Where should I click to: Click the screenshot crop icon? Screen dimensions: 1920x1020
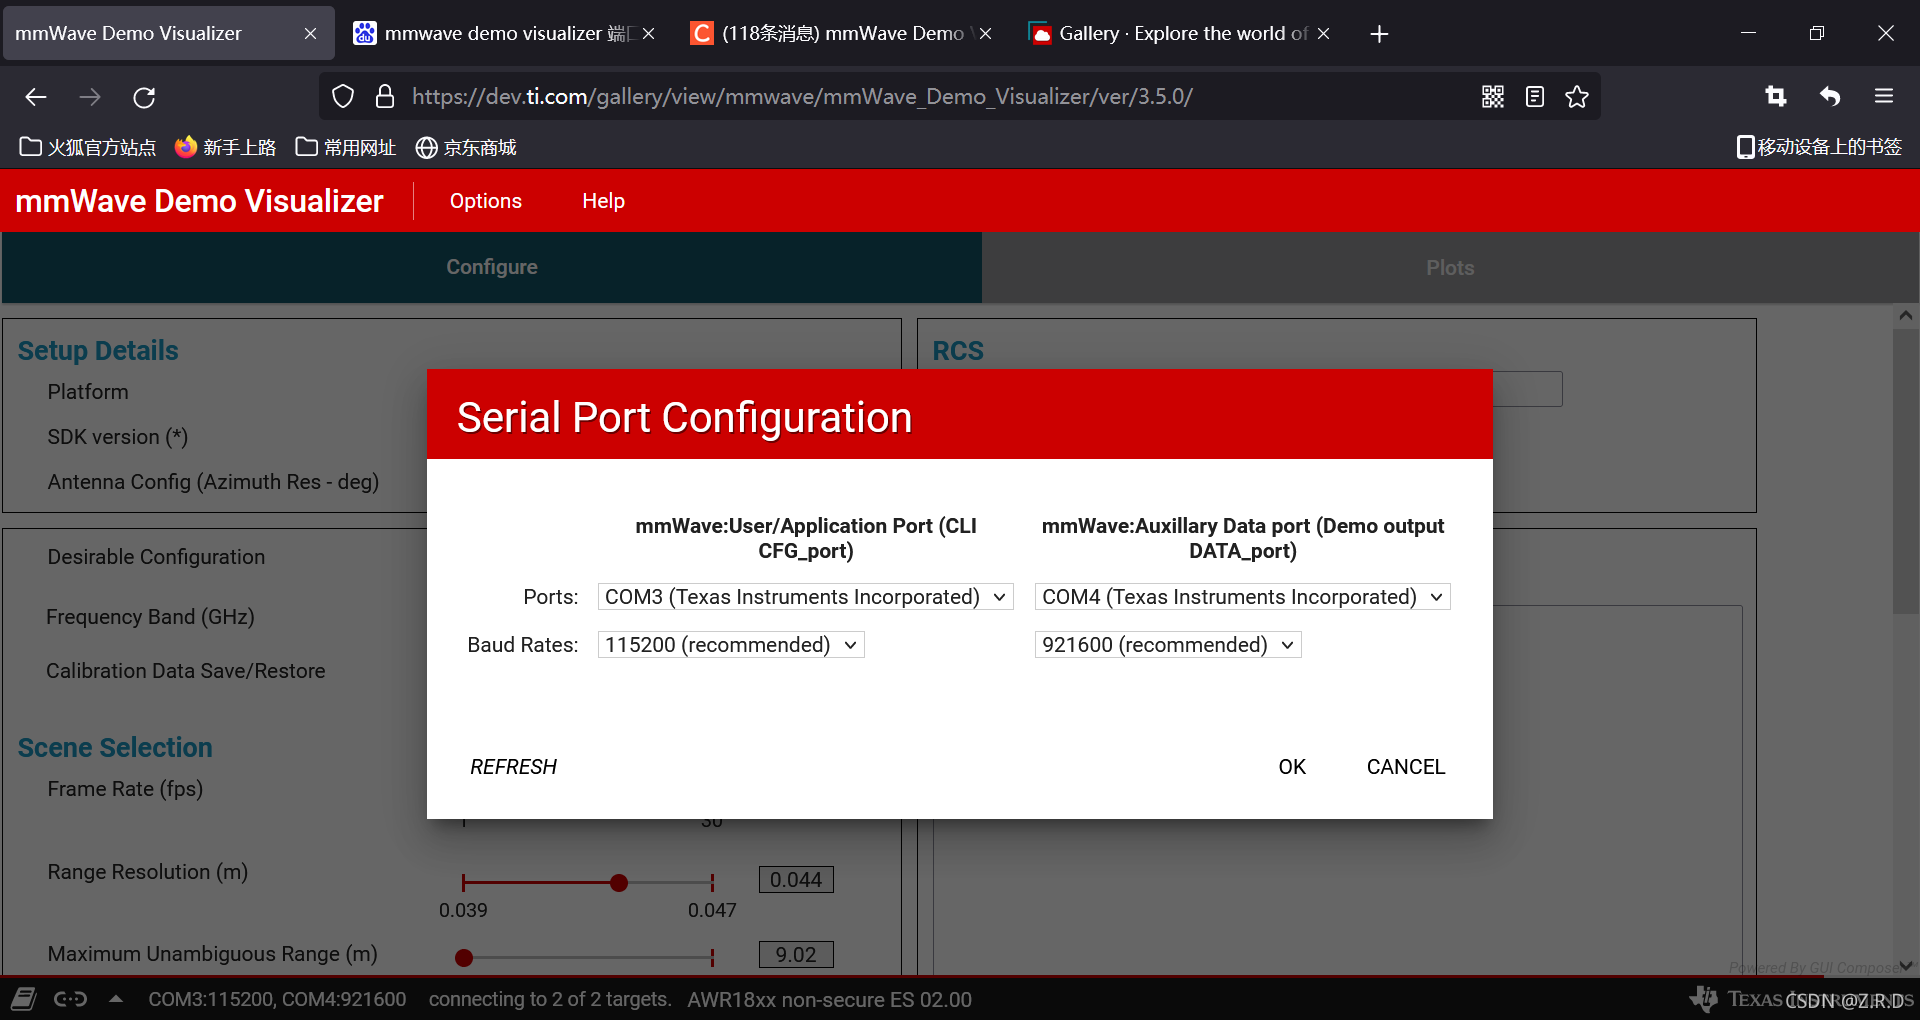[1776, 96]
